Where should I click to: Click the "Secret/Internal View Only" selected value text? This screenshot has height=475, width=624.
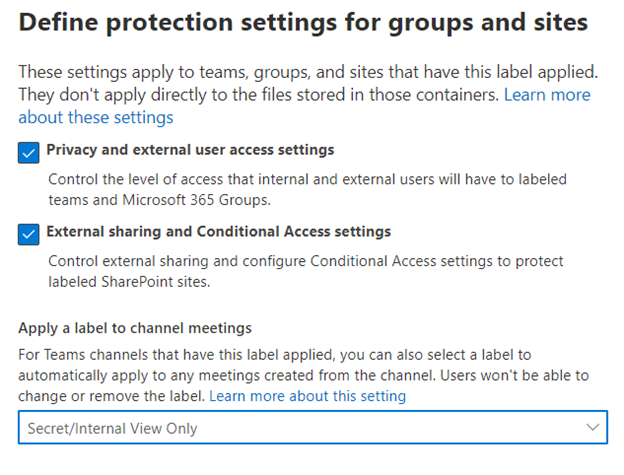pos(112,428)
